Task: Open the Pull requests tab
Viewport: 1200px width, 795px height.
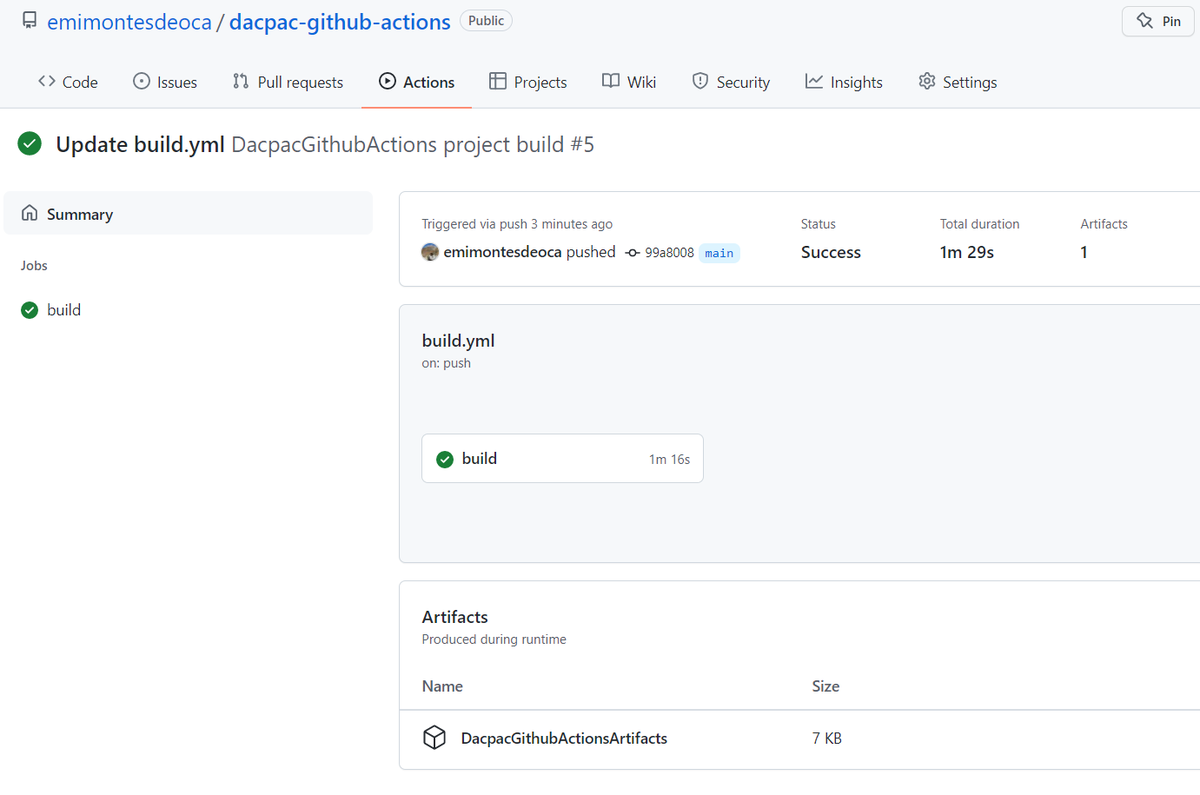Action: (x=288, y=82)
